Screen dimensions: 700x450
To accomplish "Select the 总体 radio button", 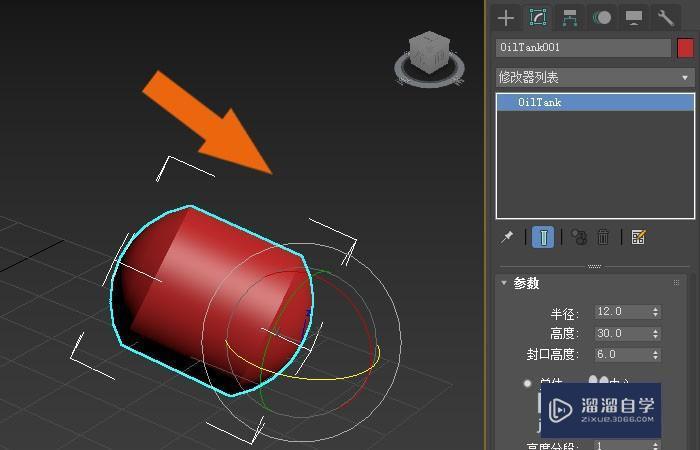I will coord(527,383).
